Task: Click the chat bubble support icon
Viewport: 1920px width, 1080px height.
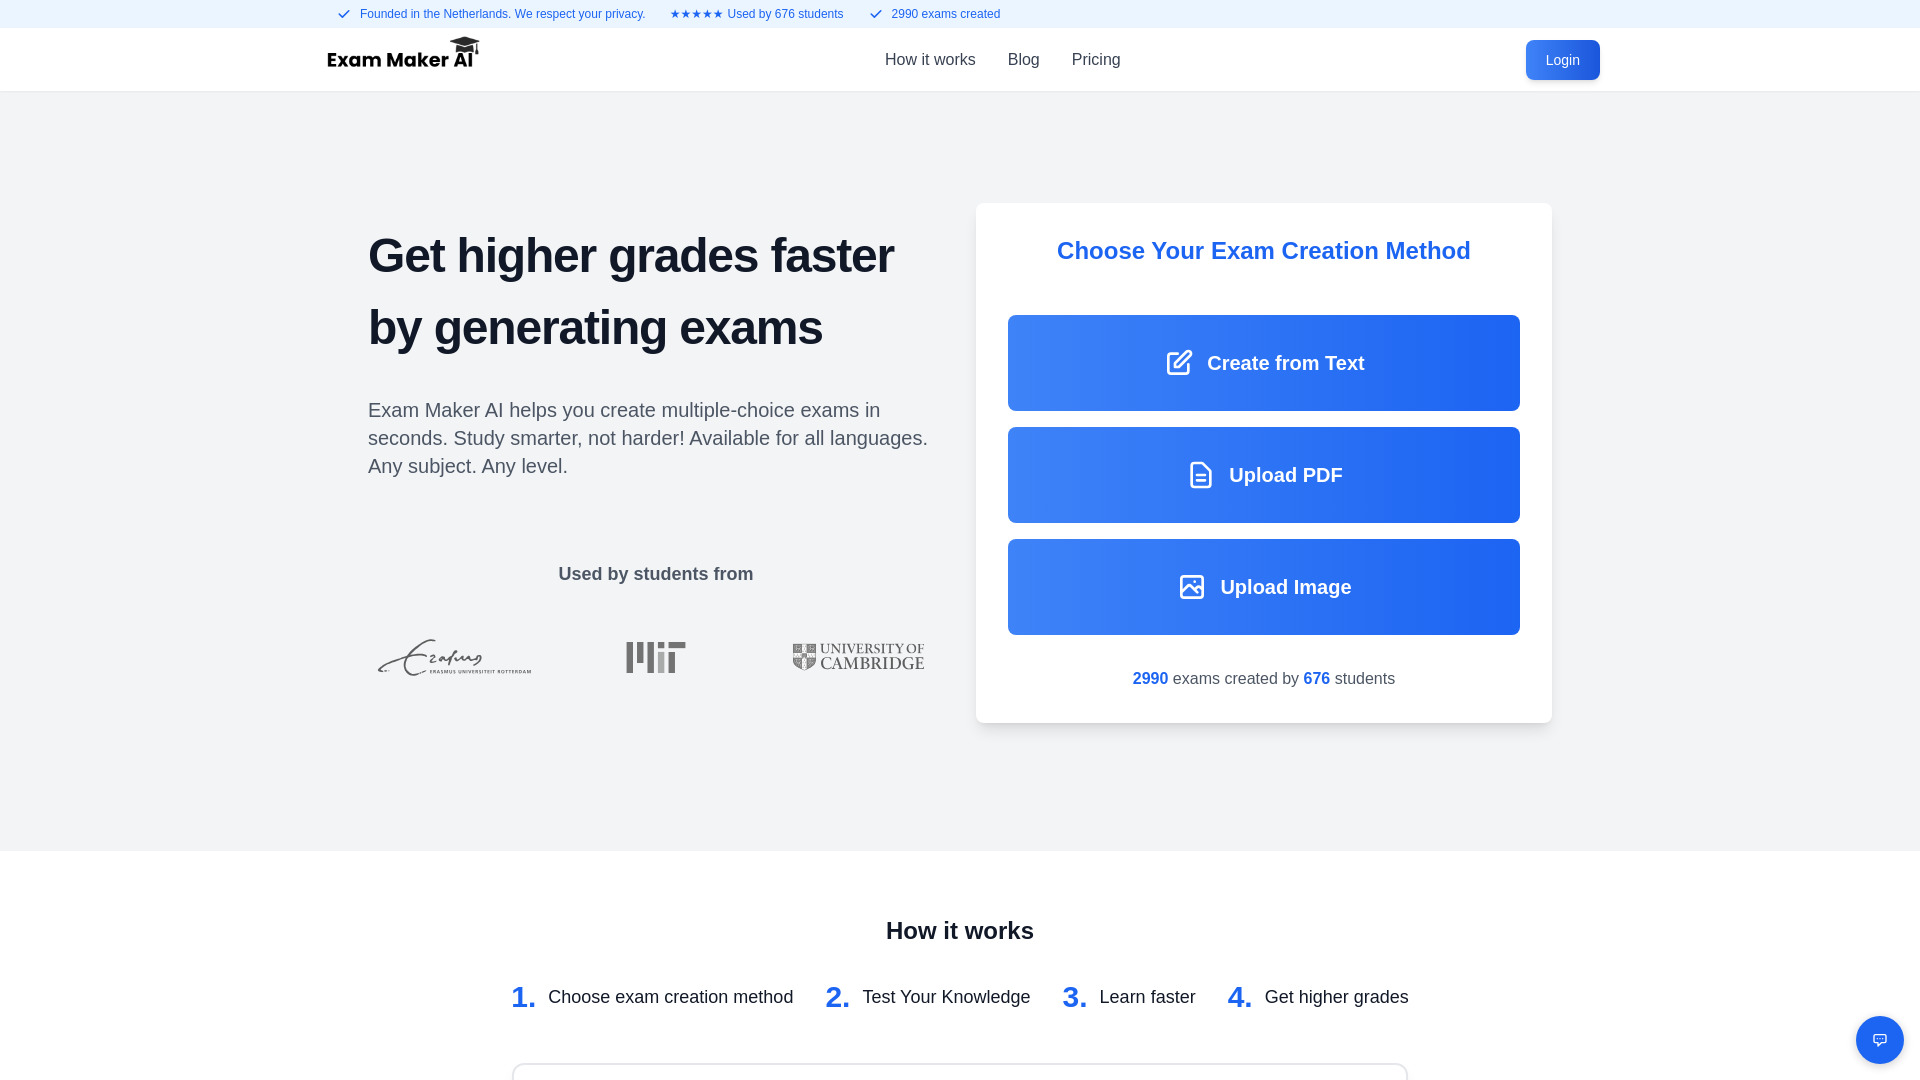Action: [1879, 1039]
